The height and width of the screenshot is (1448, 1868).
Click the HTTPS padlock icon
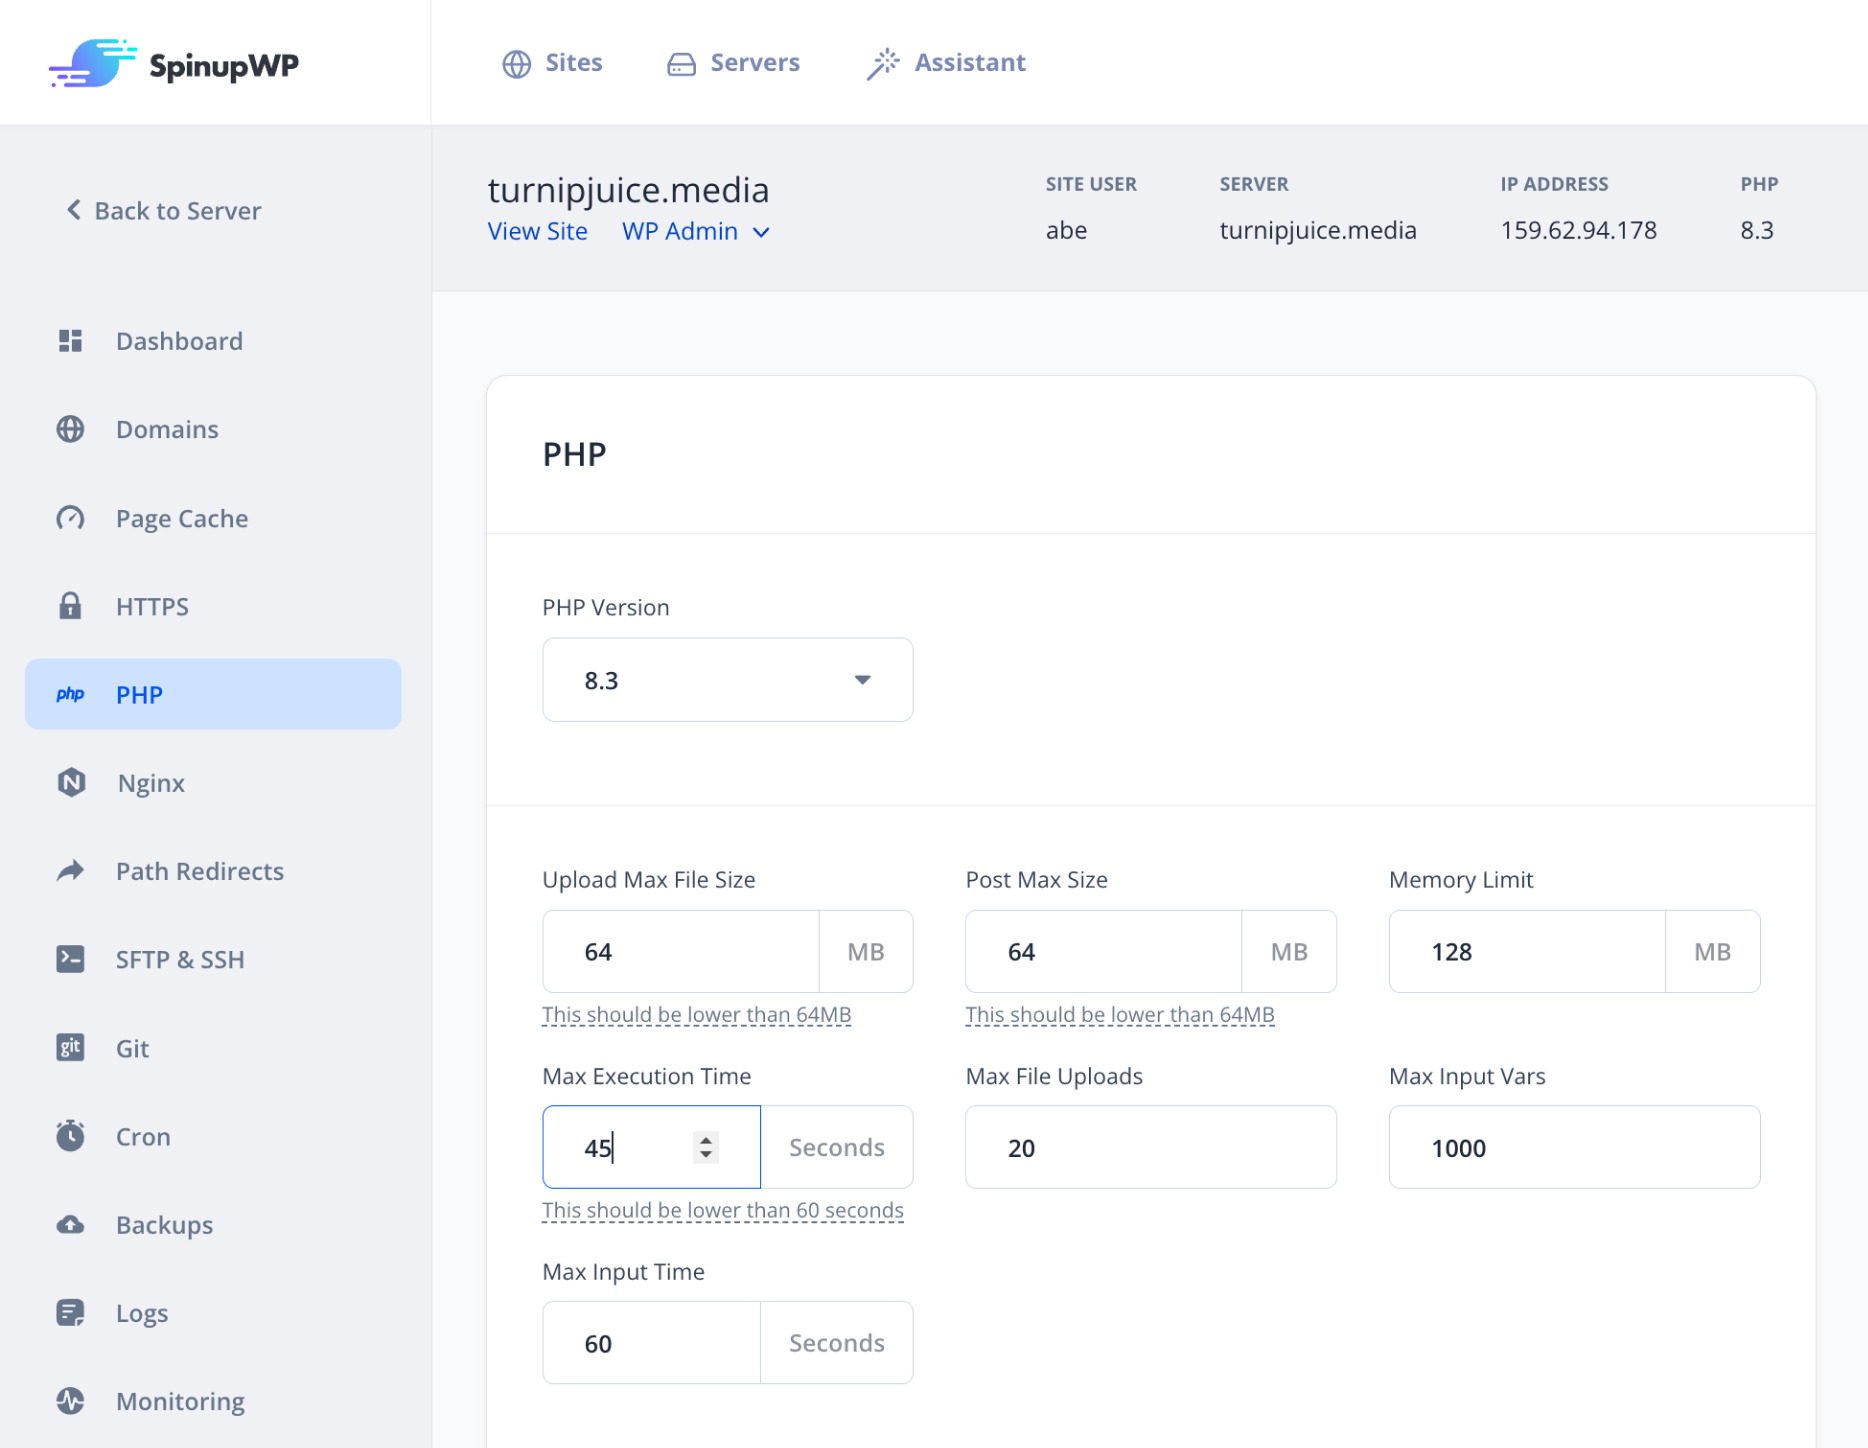point(70,606)
